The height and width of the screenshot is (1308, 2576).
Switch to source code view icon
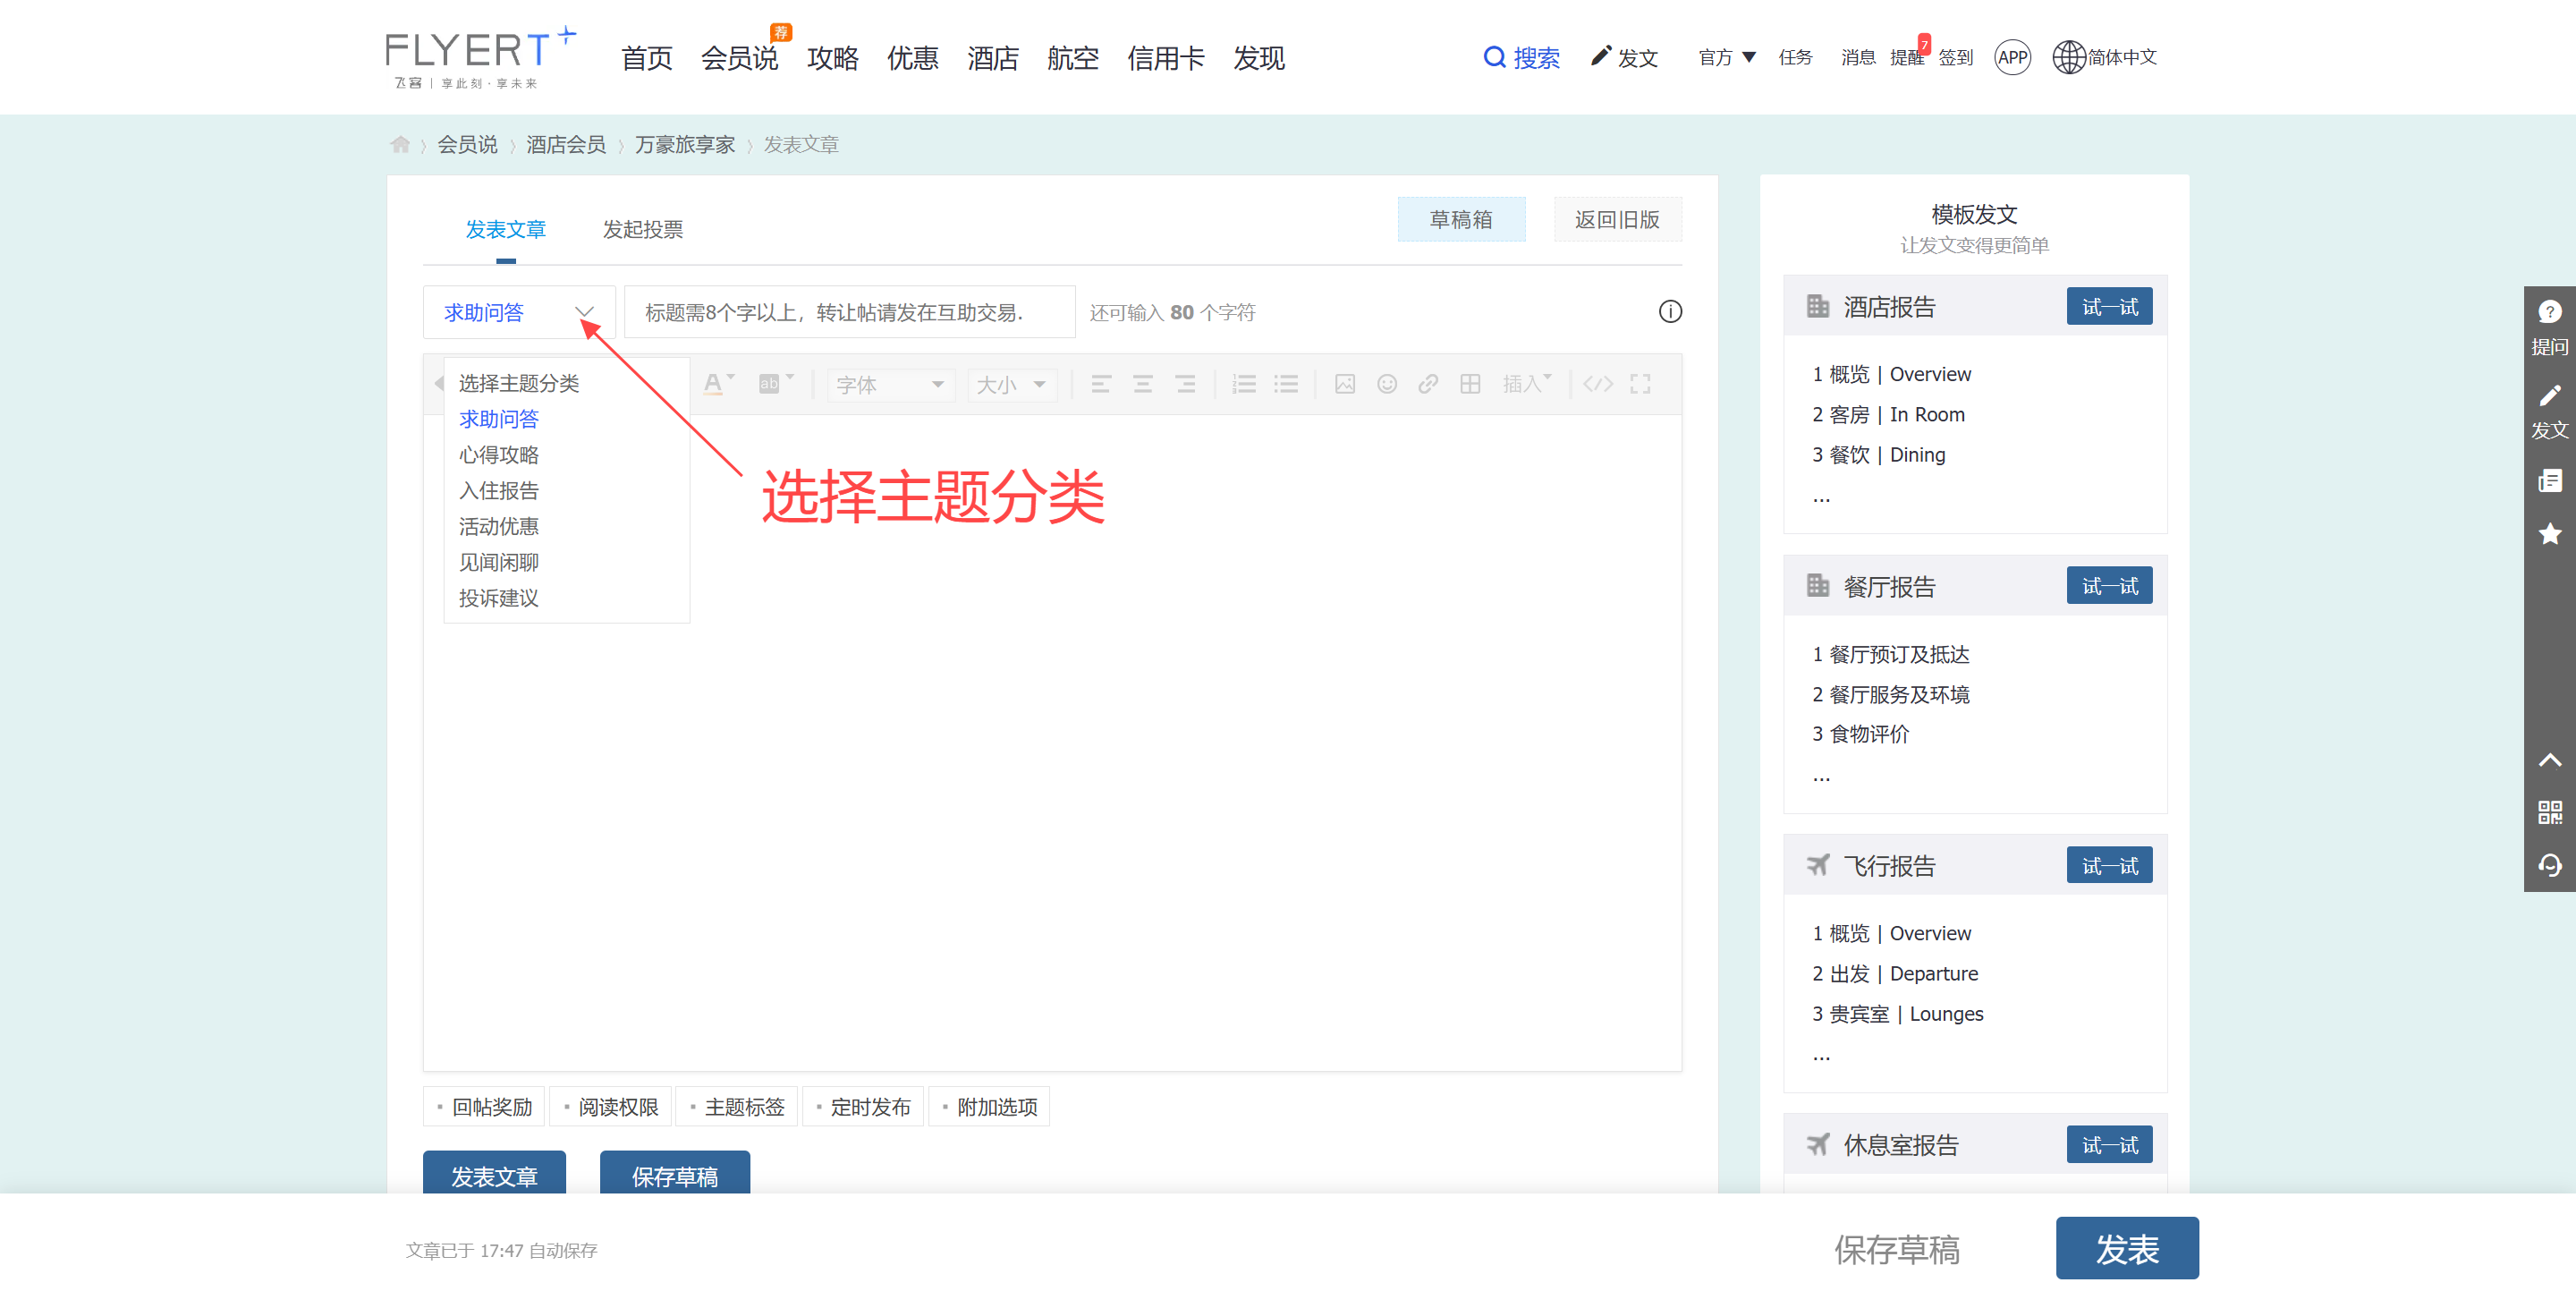tap(1598, 384)
